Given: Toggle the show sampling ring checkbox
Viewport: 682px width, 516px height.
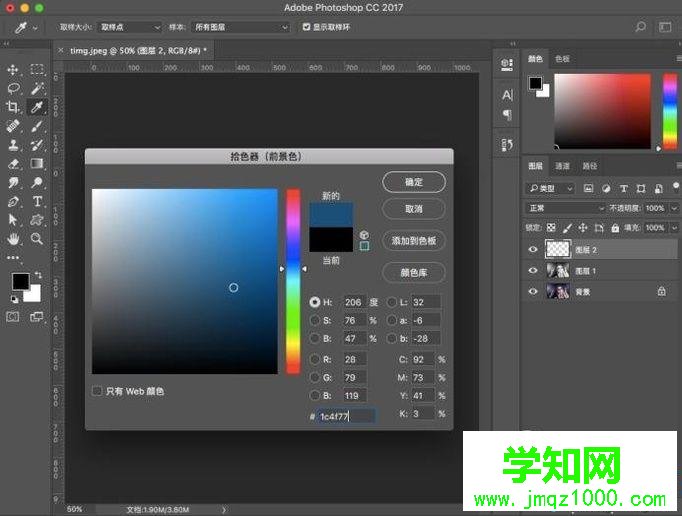Looking at the screenshot, I should tap(306, 27).
